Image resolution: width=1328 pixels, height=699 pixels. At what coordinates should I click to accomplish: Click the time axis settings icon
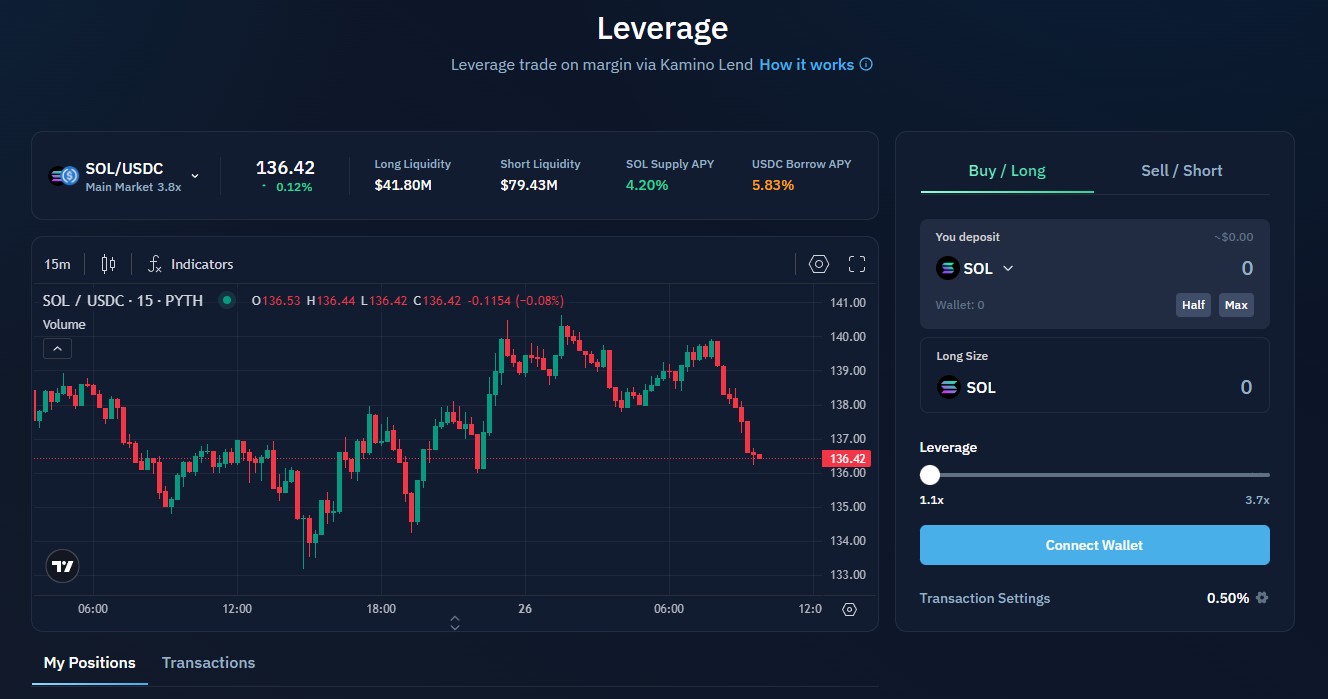pos(849,609)
